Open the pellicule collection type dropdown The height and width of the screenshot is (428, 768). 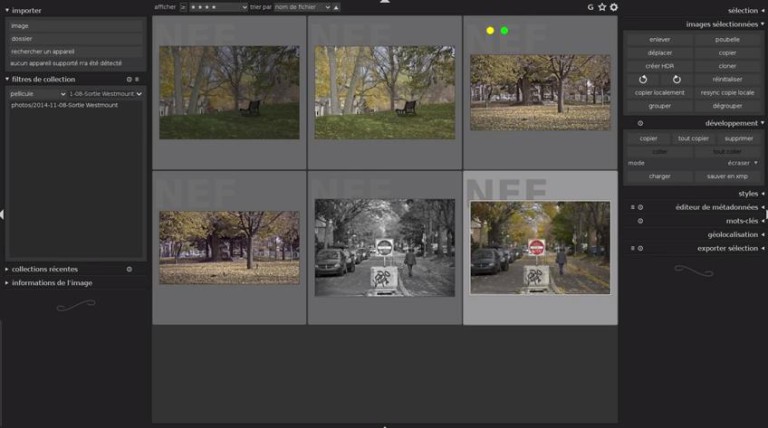(x=37, y=94)
